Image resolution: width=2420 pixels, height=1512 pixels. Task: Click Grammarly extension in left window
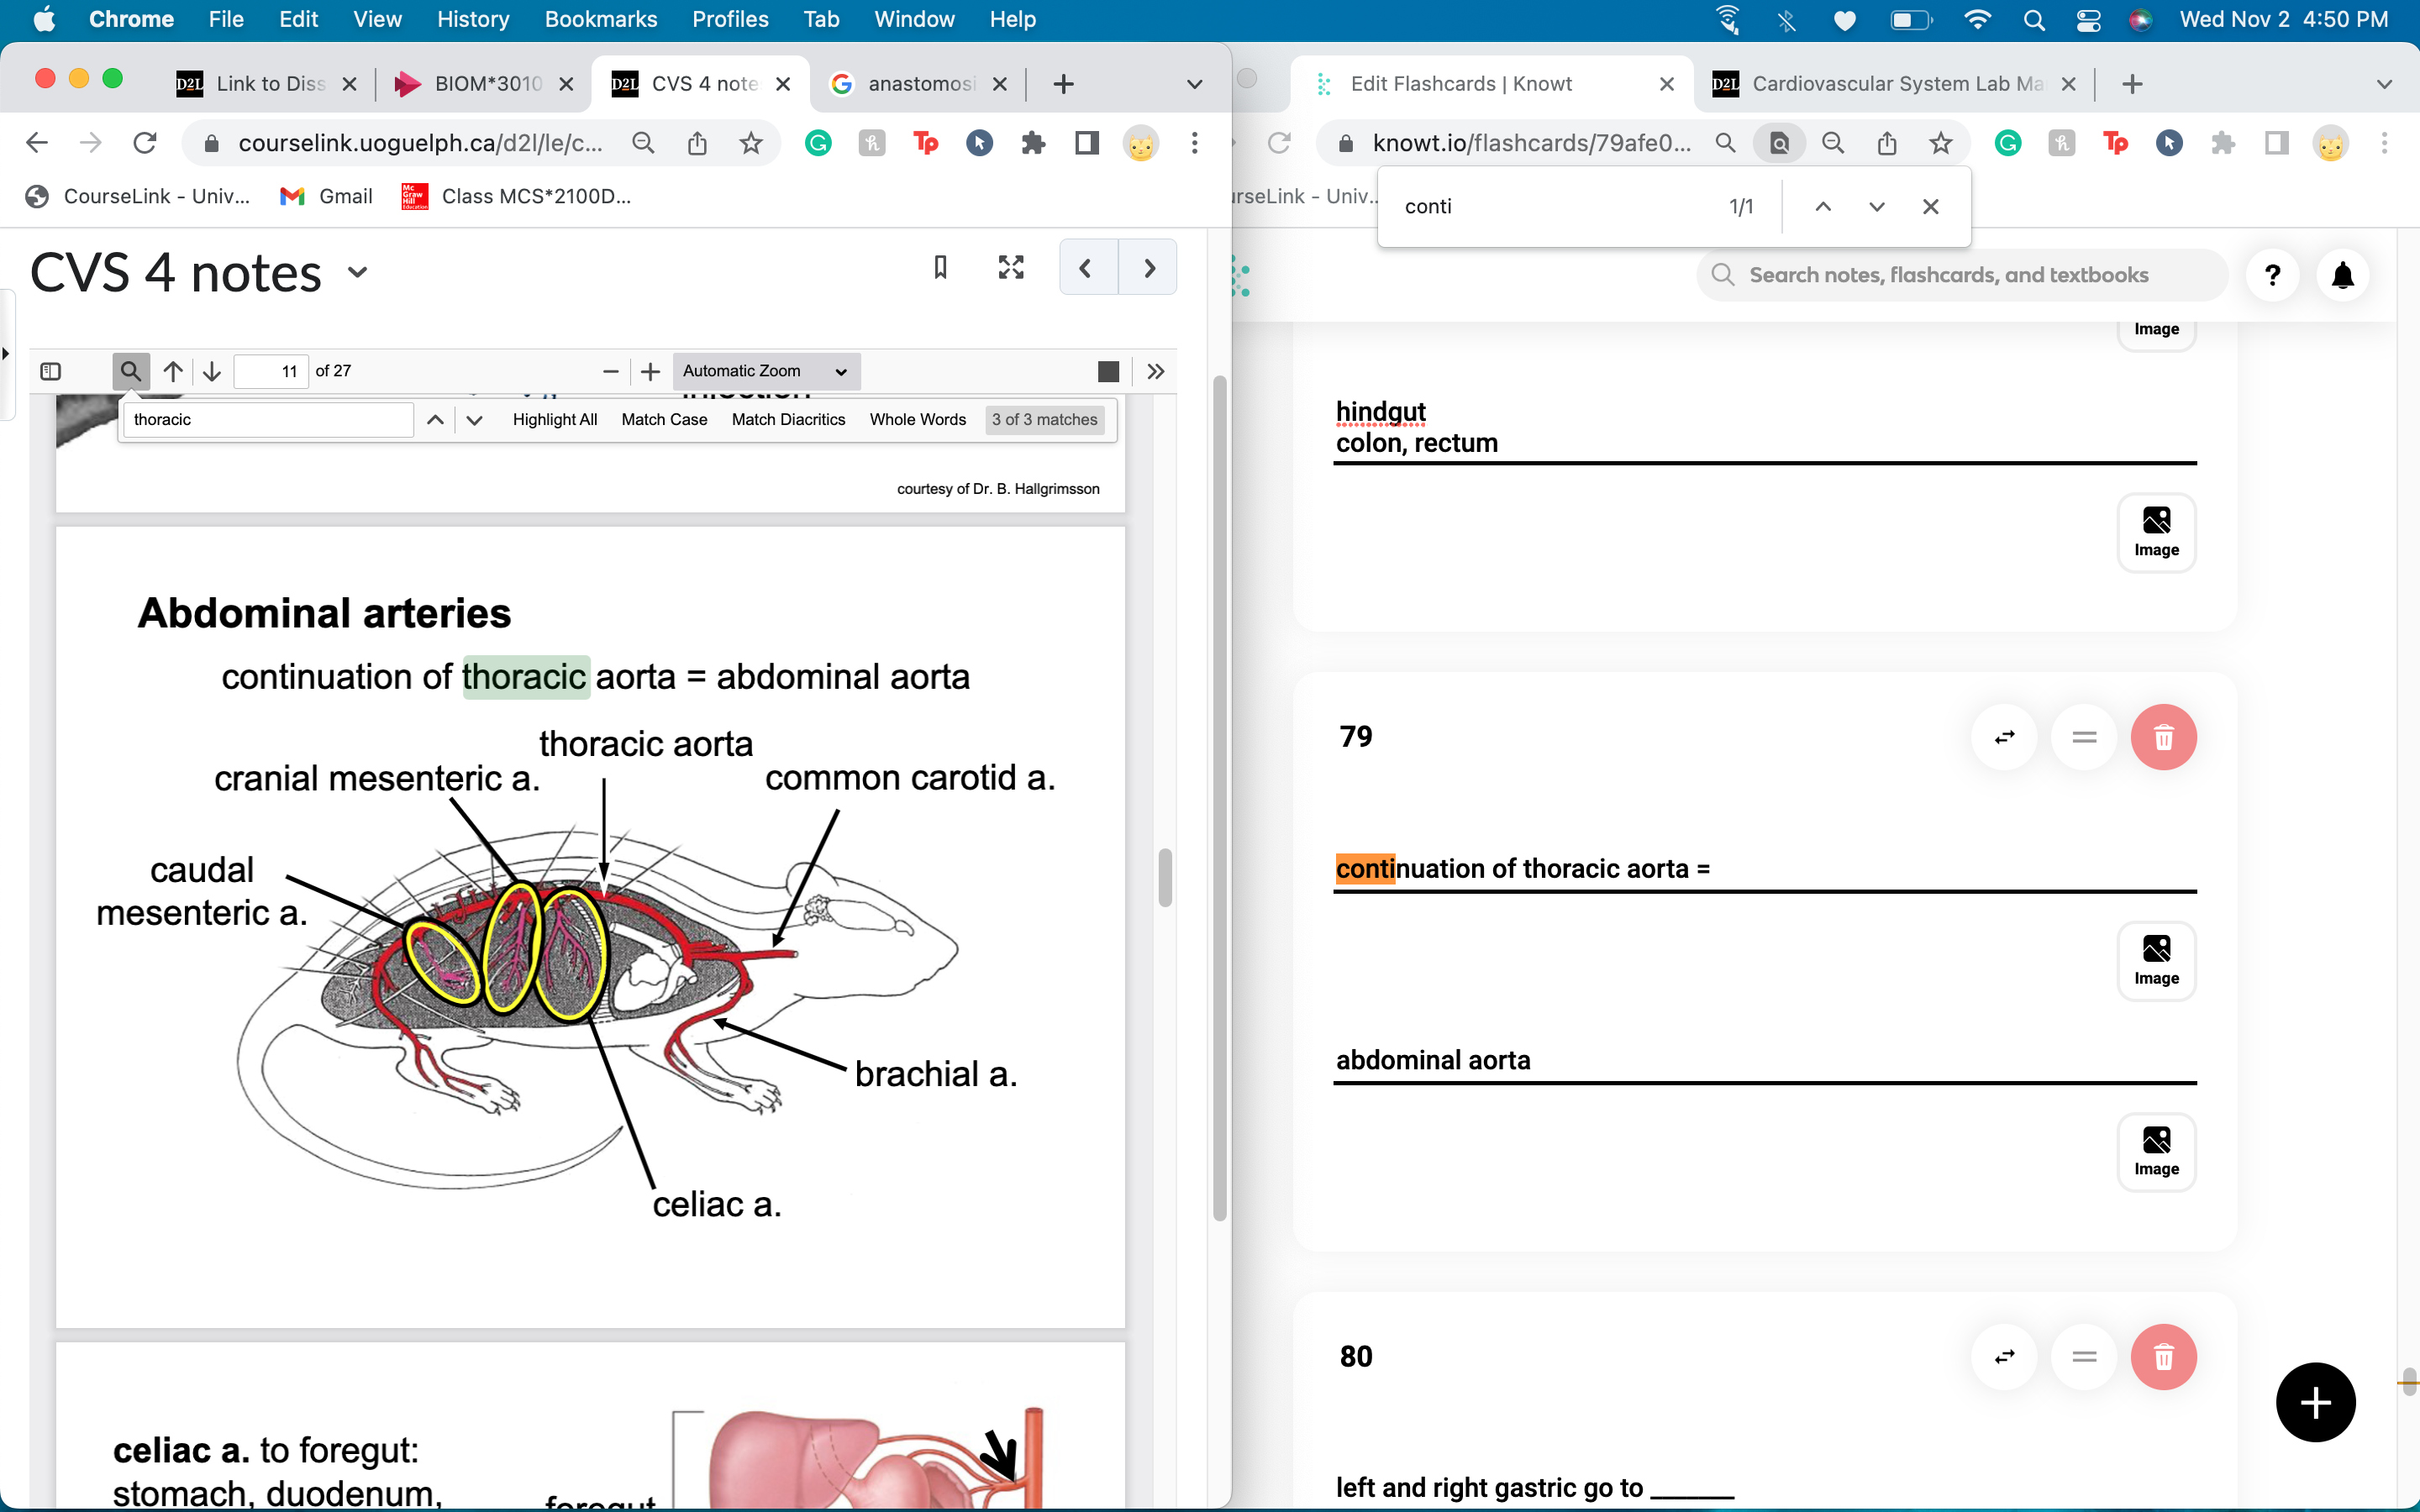[818, 143]
